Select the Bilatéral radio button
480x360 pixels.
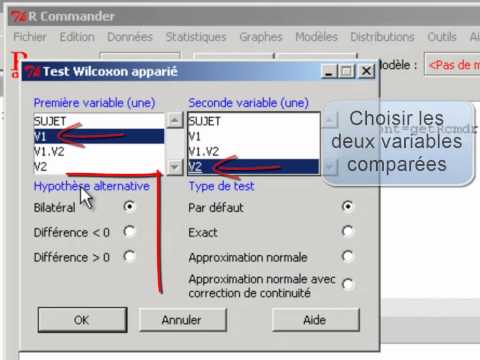(129, 207)
